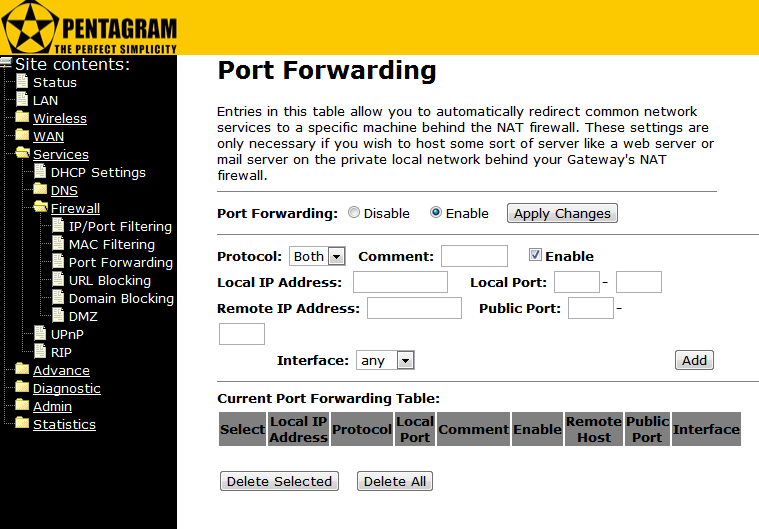The height and width of the screenshot is (529, 759).
Task: Click the page icon next to DMZ
Action: tap(58, 316)
